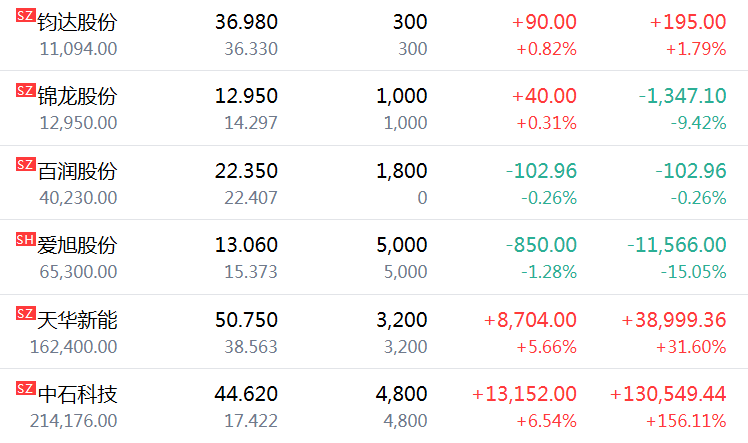Viewport: 748px width, 443px height.
Task: Open the 锦龙股份 holding details
Action: (77, 96)
